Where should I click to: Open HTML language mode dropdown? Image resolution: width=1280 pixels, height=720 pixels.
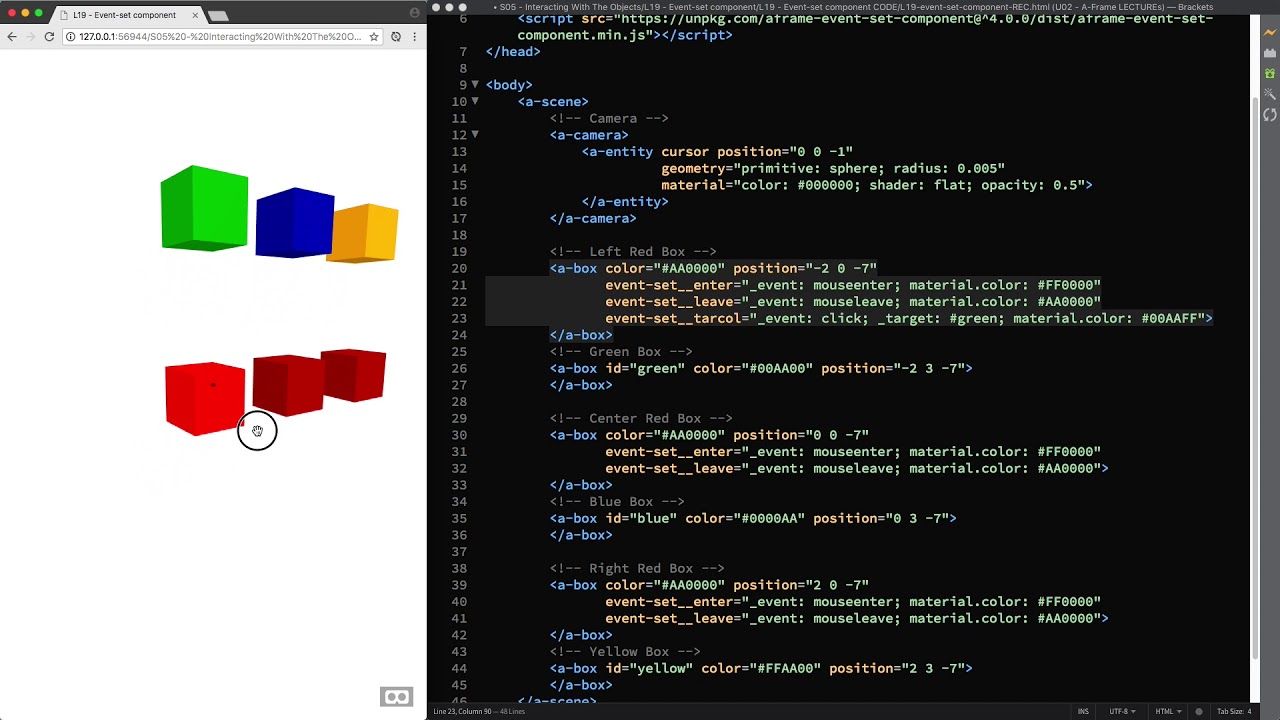point(1168,711)
